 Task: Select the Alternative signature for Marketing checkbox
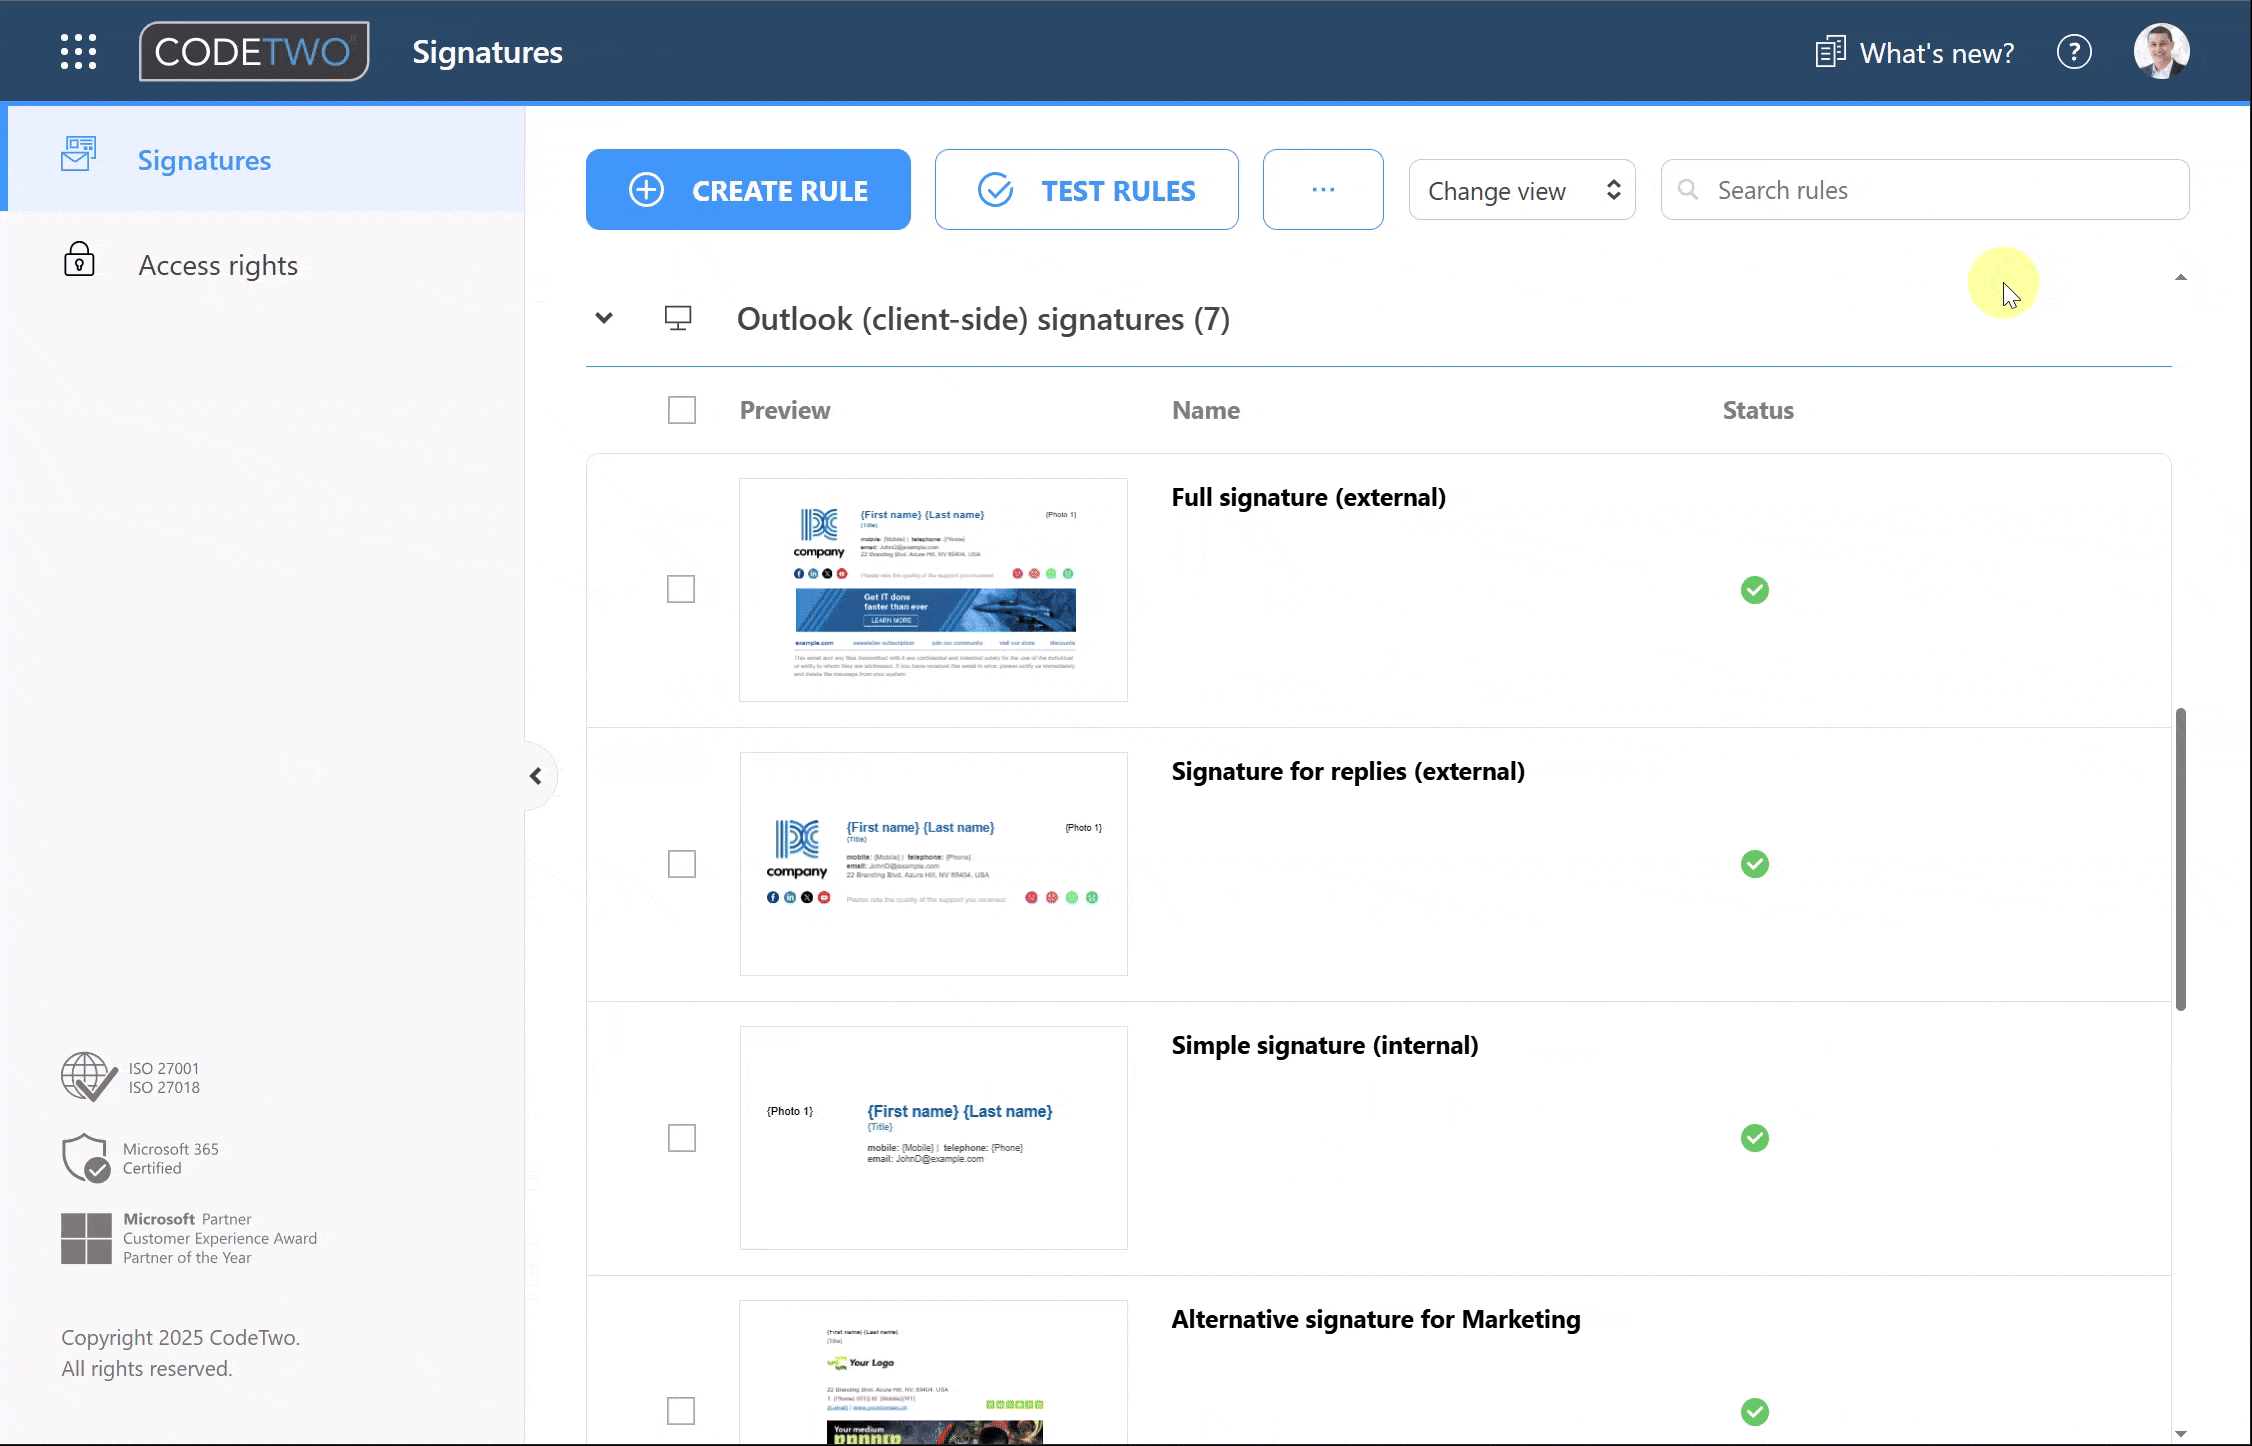click(x=681, y=1411)
